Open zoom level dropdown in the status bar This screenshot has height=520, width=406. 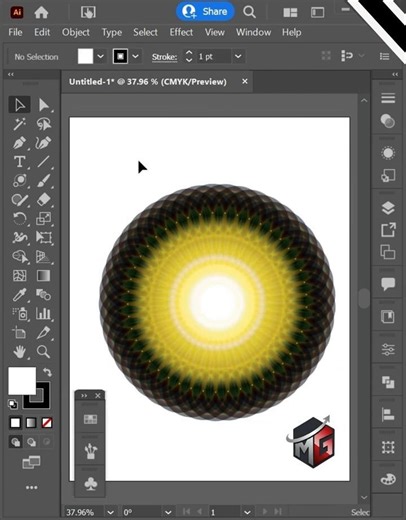(110, 512)
